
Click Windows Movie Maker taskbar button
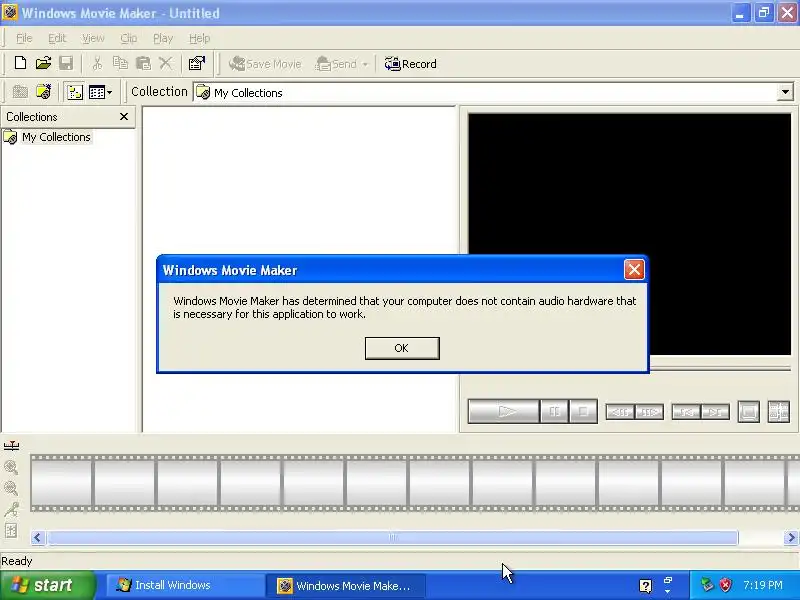click(345, 585)
